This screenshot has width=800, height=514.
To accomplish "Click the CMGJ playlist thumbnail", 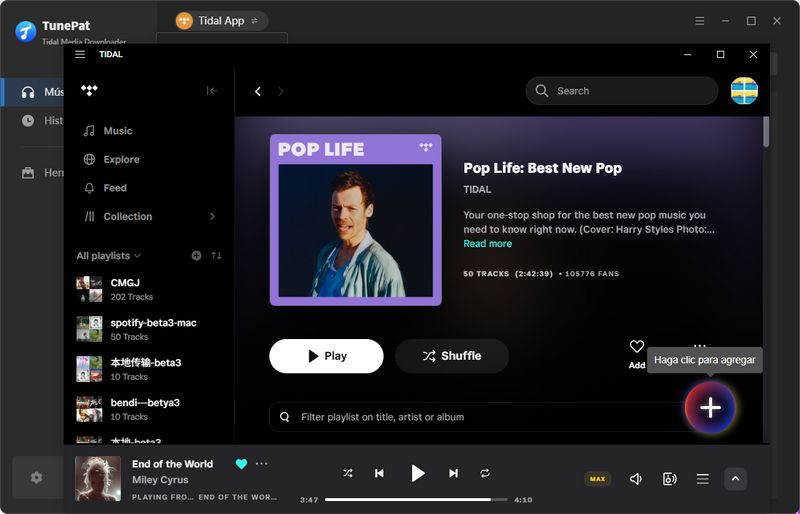I will 89,289.
